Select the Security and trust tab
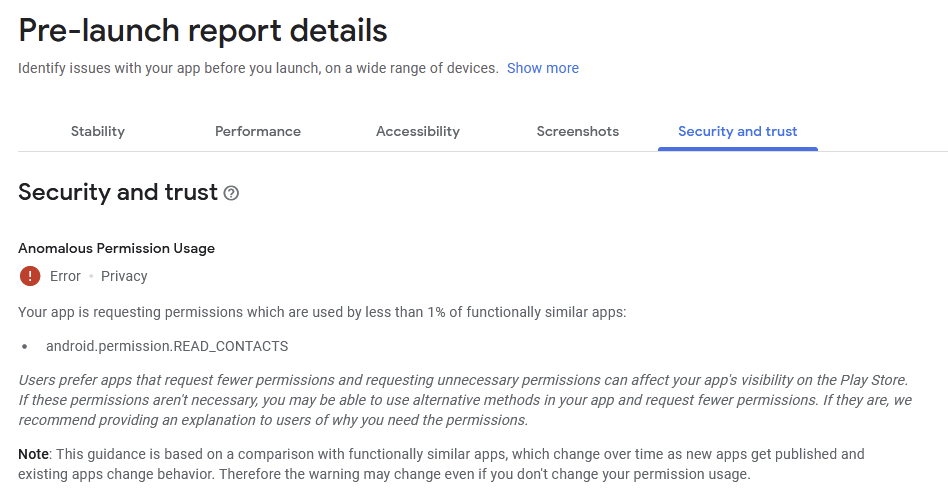The height and width of the screenshot is (501, 948). (738, 131)
